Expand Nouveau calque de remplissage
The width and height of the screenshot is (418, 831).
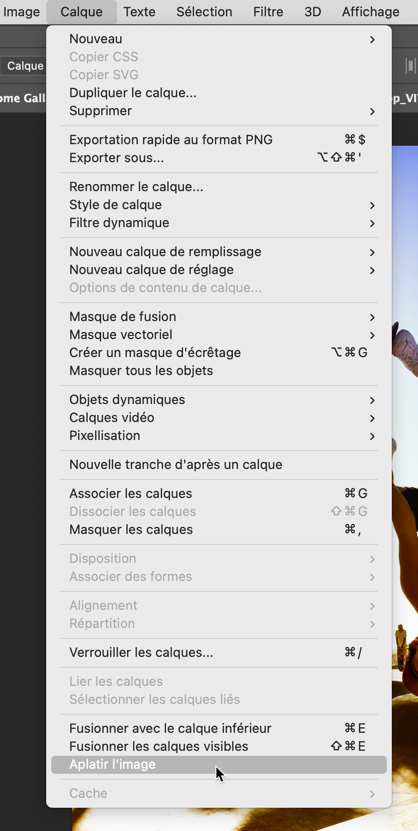pos(219,251)
